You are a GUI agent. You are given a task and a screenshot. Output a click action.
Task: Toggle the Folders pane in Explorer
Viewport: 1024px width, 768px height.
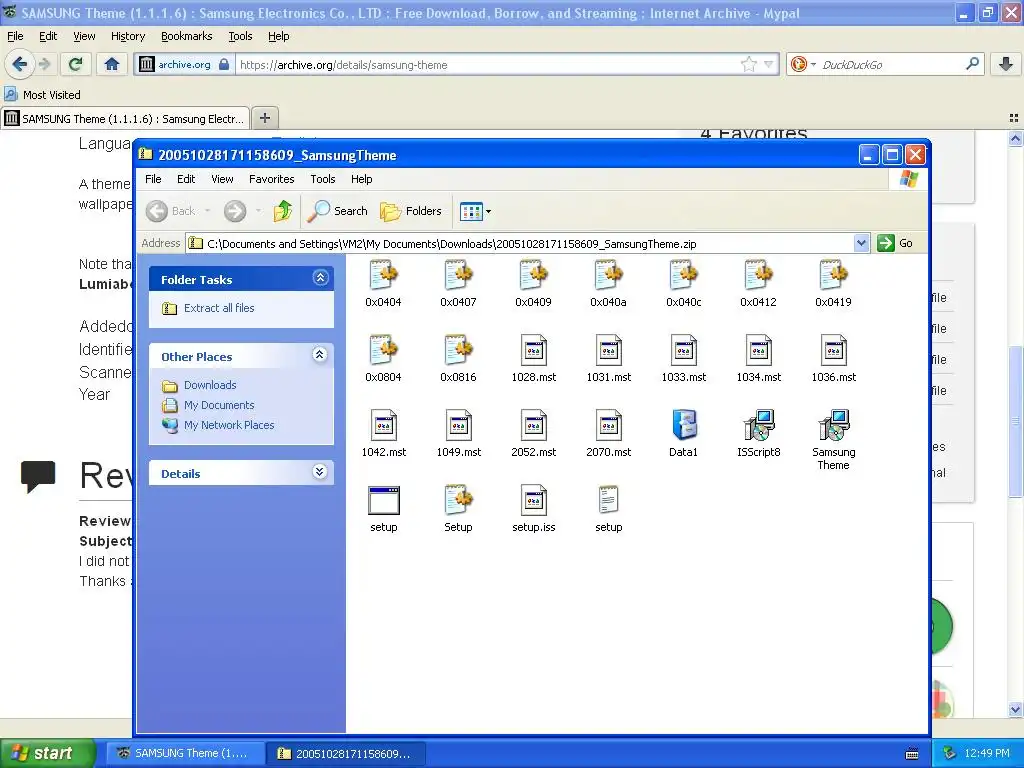[x=411, y=211]
